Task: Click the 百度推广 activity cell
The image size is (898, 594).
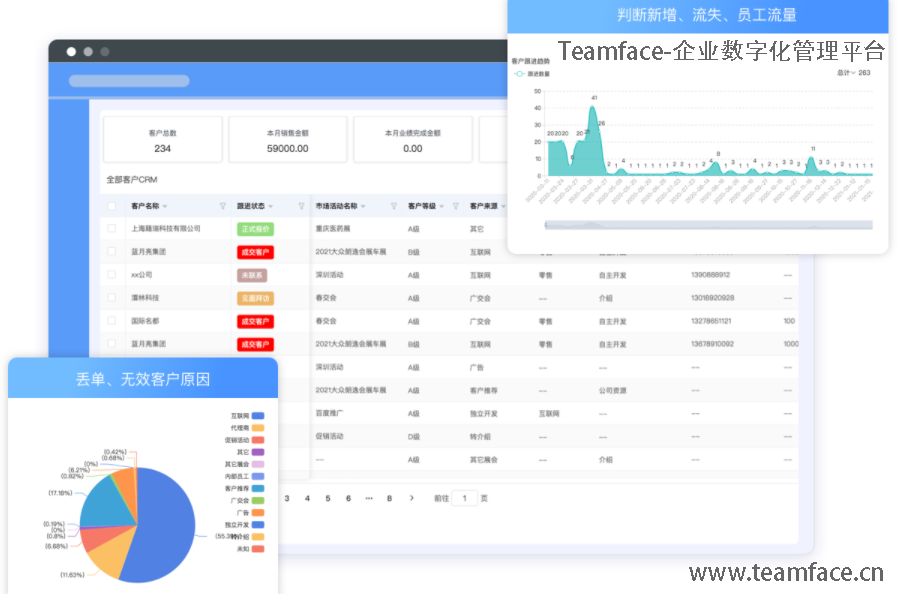Action: point(329,413)
